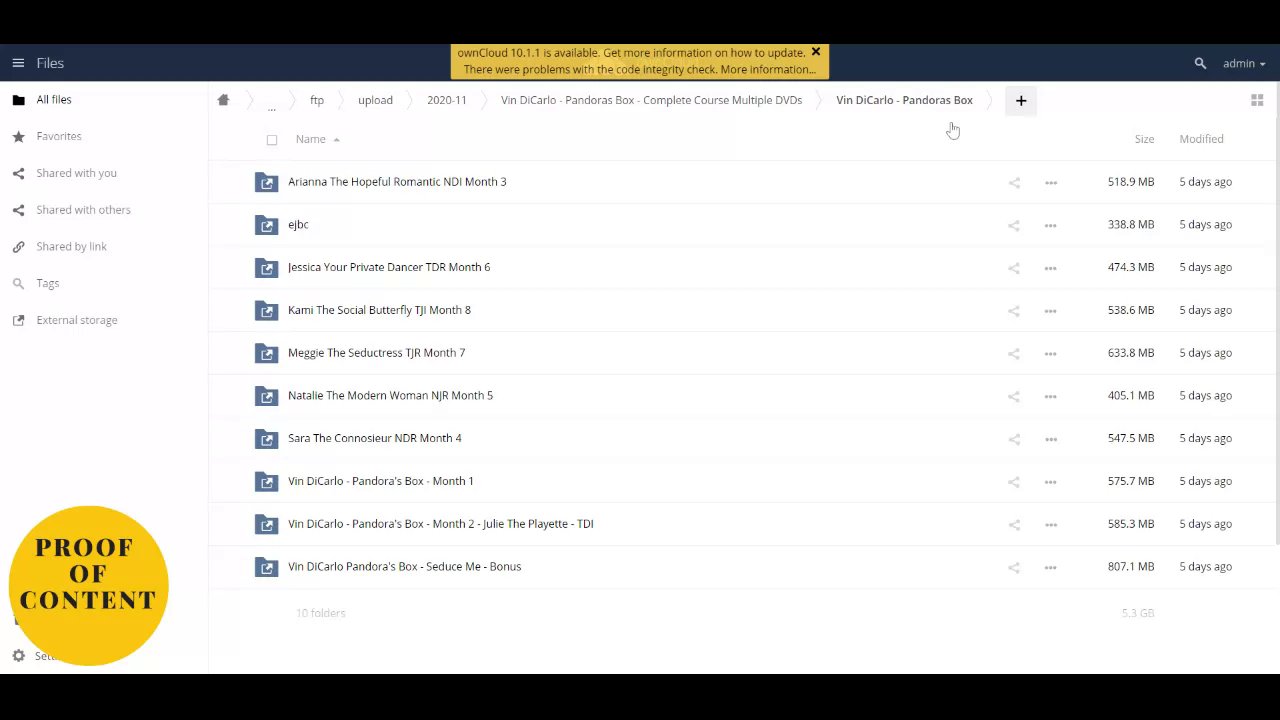This screenshot has height=720, width=1280.
Task: Open more actions for Jessica folder
Action: [x=1051, y=267]
